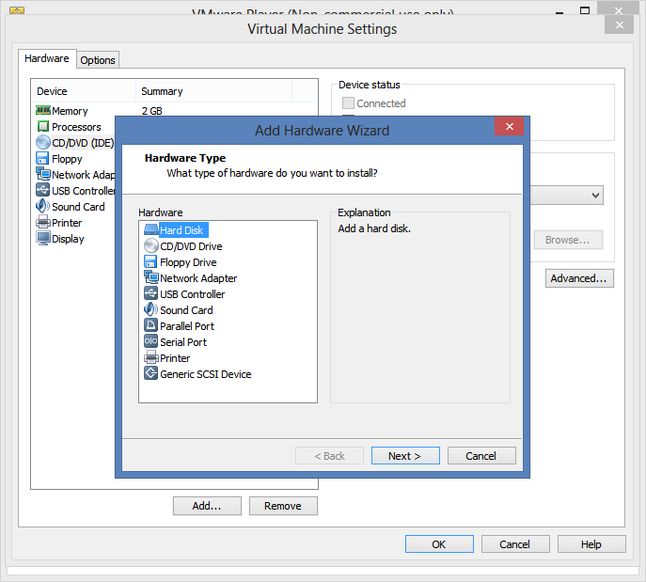This screenshot has height=582, width=646.
Task: Choose the USB Controller icon in wizard
Action: (151, 293)
